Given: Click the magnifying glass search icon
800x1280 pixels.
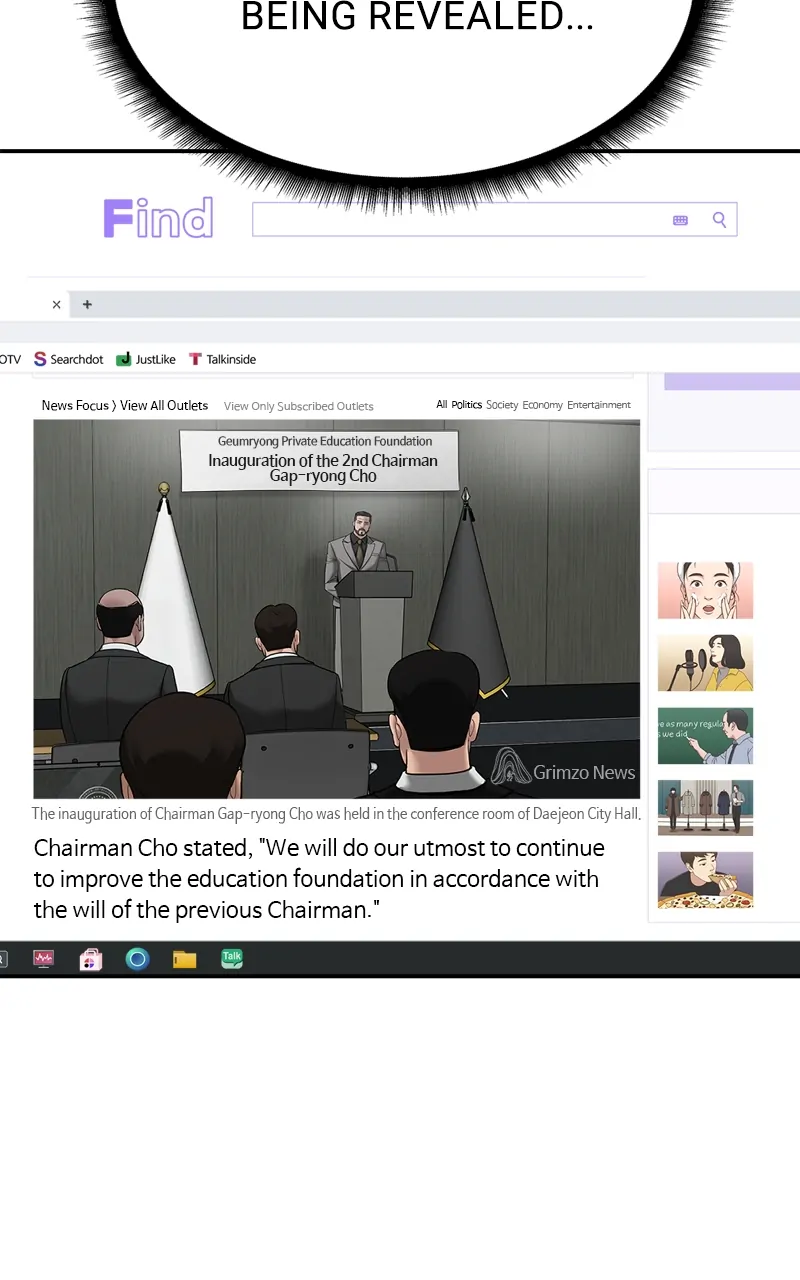Looking at the screenshot, I should [719, 220].
